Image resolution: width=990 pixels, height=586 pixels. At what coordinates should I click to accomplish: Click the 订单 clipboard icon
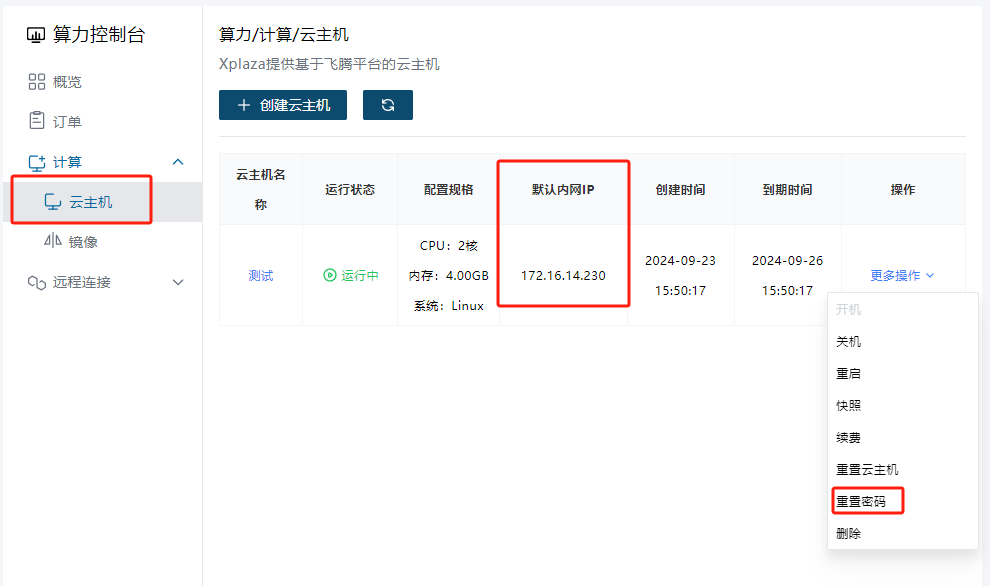(x=37, y=121)
